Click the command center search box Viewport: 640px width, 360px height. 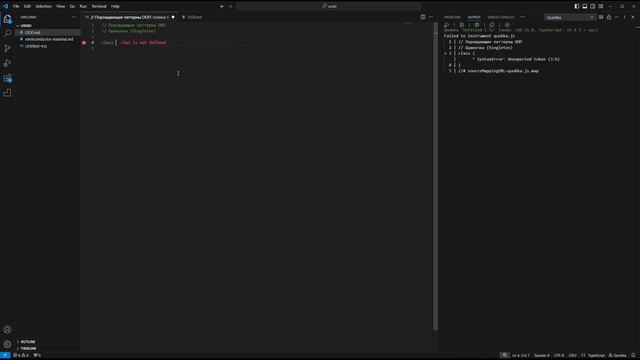(x=329, y=6)
